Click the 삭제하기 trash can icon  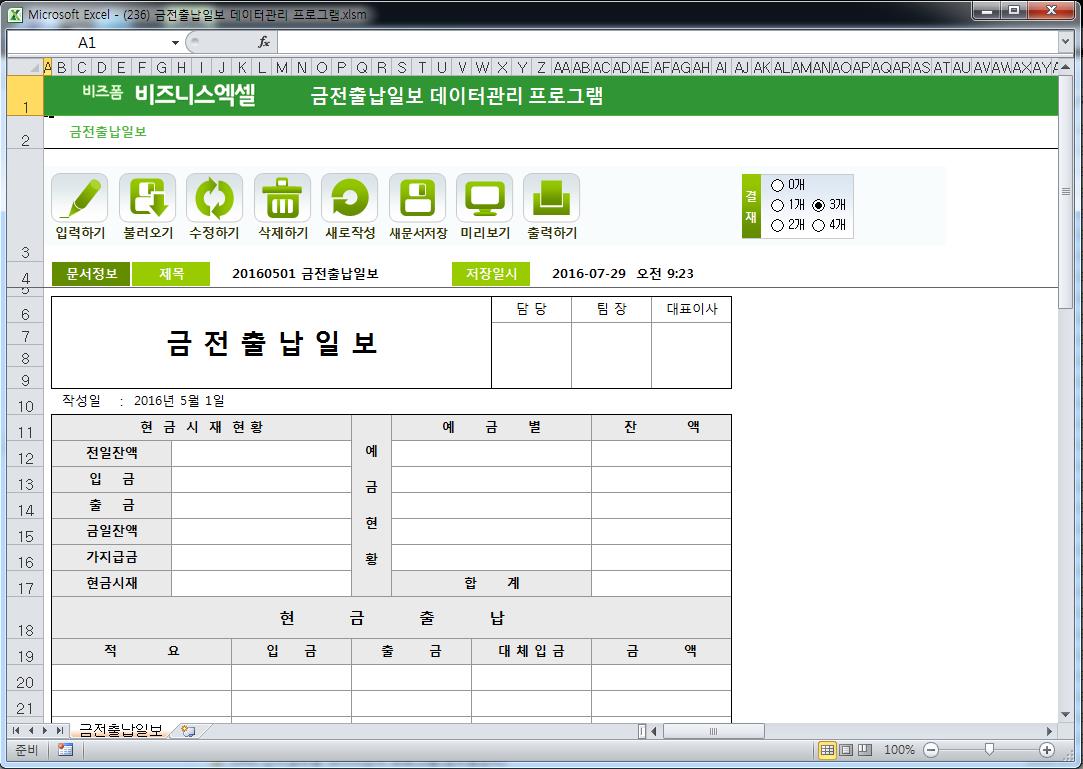point(282,199)
